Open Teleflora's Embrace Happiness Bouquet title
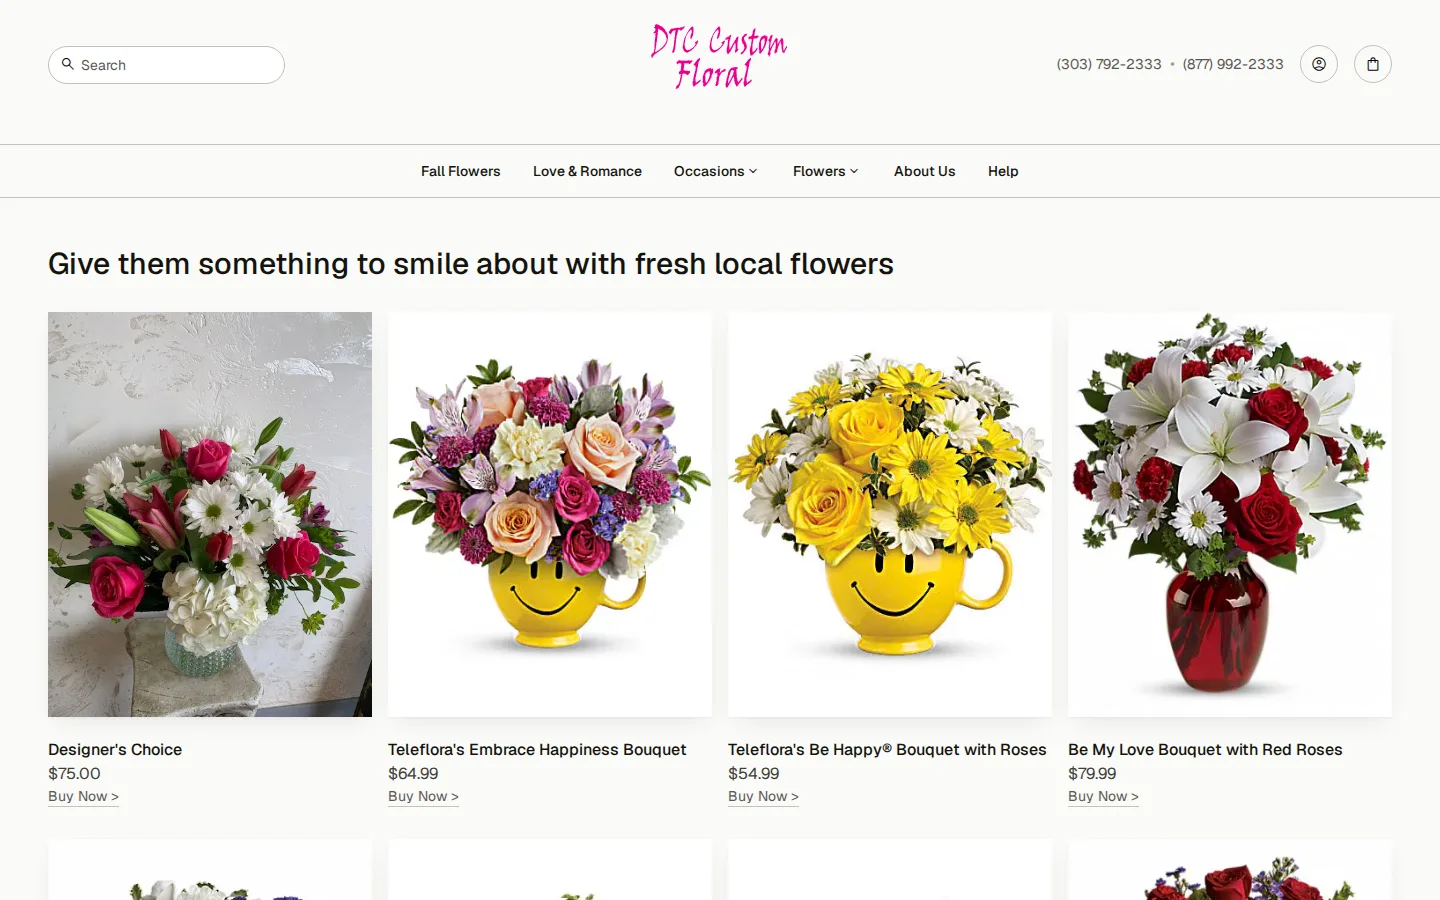 (537, 750)
